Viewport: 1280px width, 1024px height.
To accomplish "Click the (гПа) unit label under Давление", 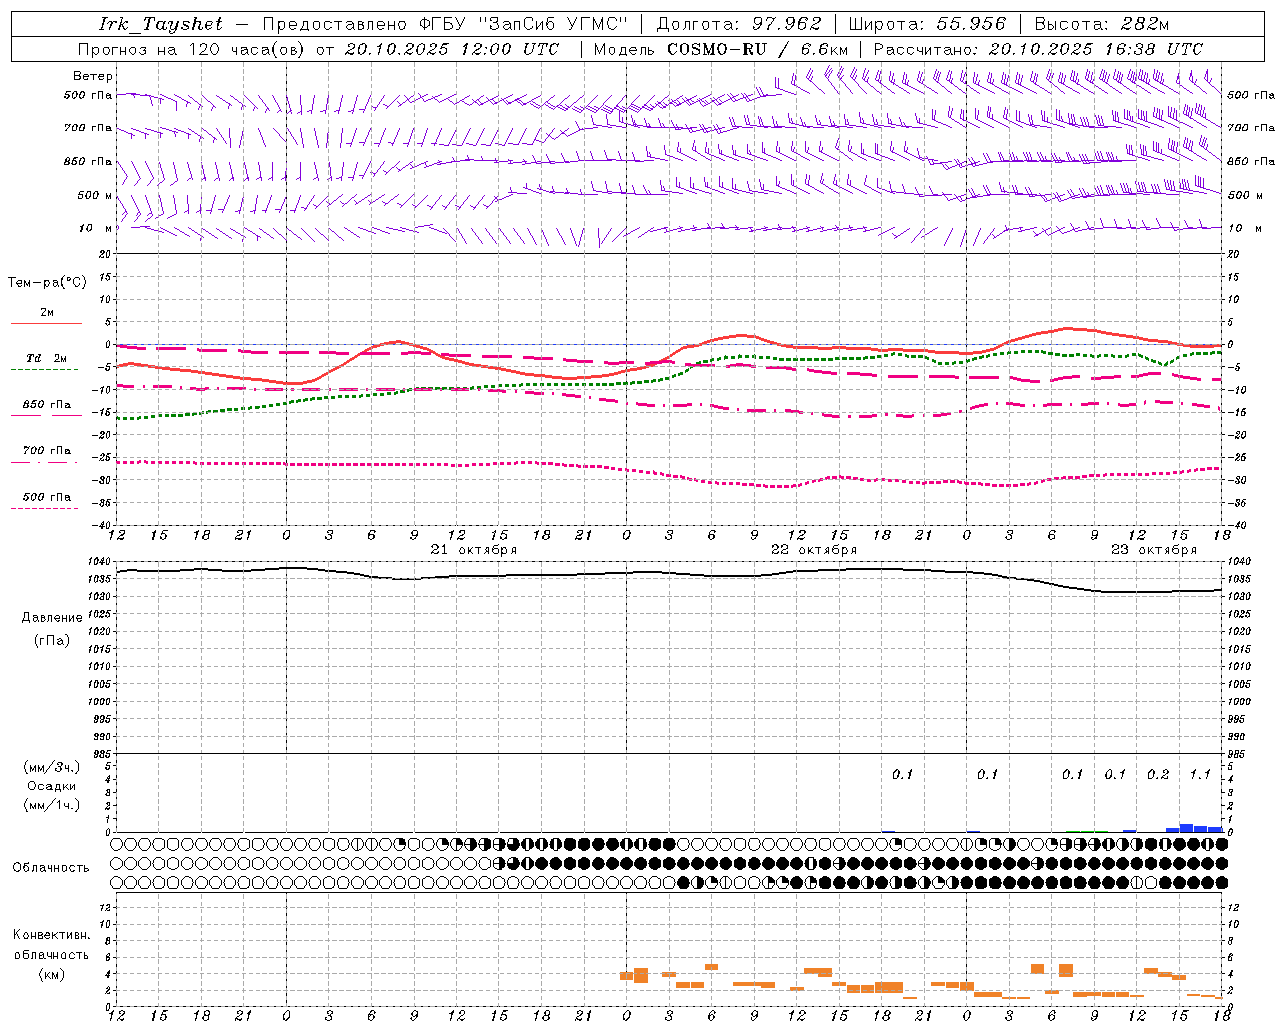I will click(x=52, y=641).
